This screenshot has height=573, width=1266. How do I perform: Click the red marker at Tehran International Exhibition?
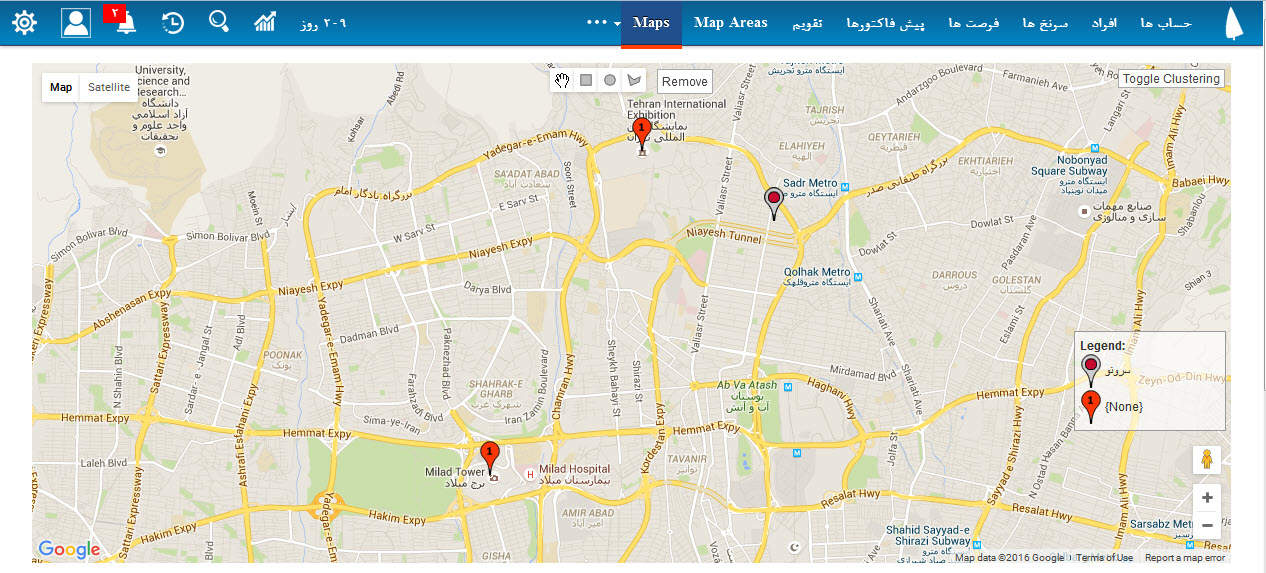[642, 133]
